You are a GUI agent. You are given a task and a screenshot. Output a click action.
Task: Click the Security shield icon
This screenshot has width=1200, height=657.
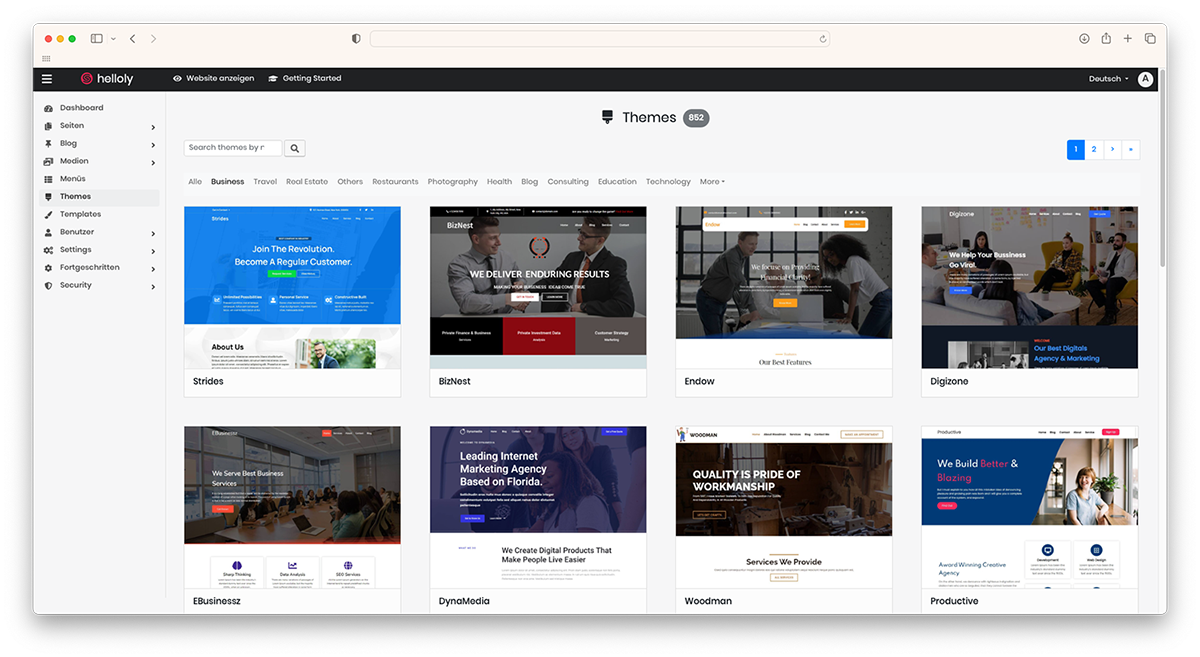49,285
